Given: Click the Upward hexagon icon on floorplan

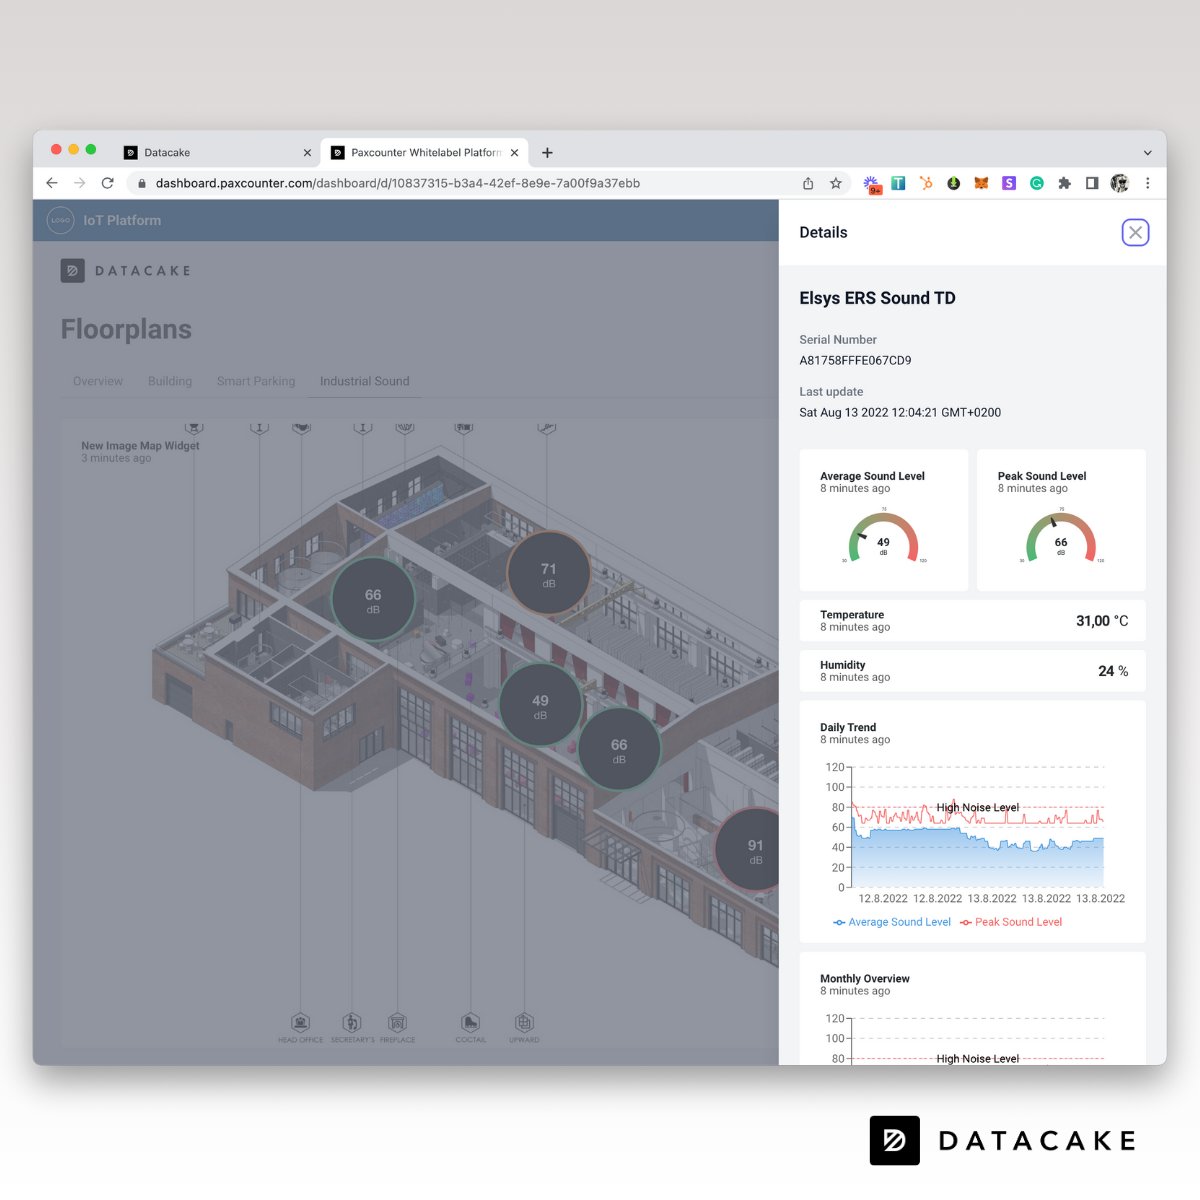Looking at the screenshot, I should click(524, 1022).
